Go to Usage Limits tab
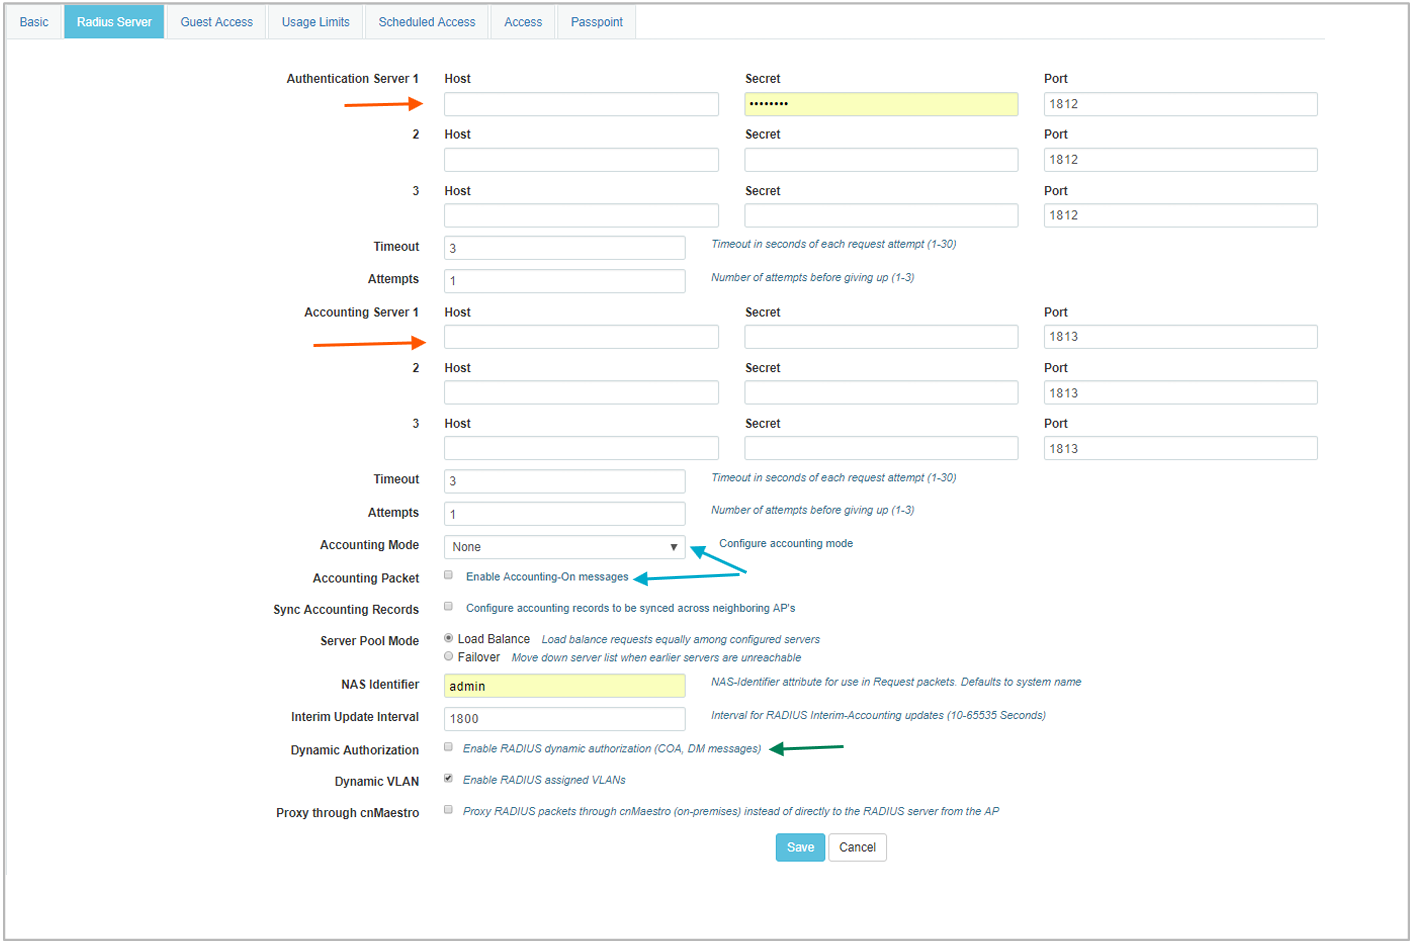This screenshot has width=1411, height=942. 315,22
